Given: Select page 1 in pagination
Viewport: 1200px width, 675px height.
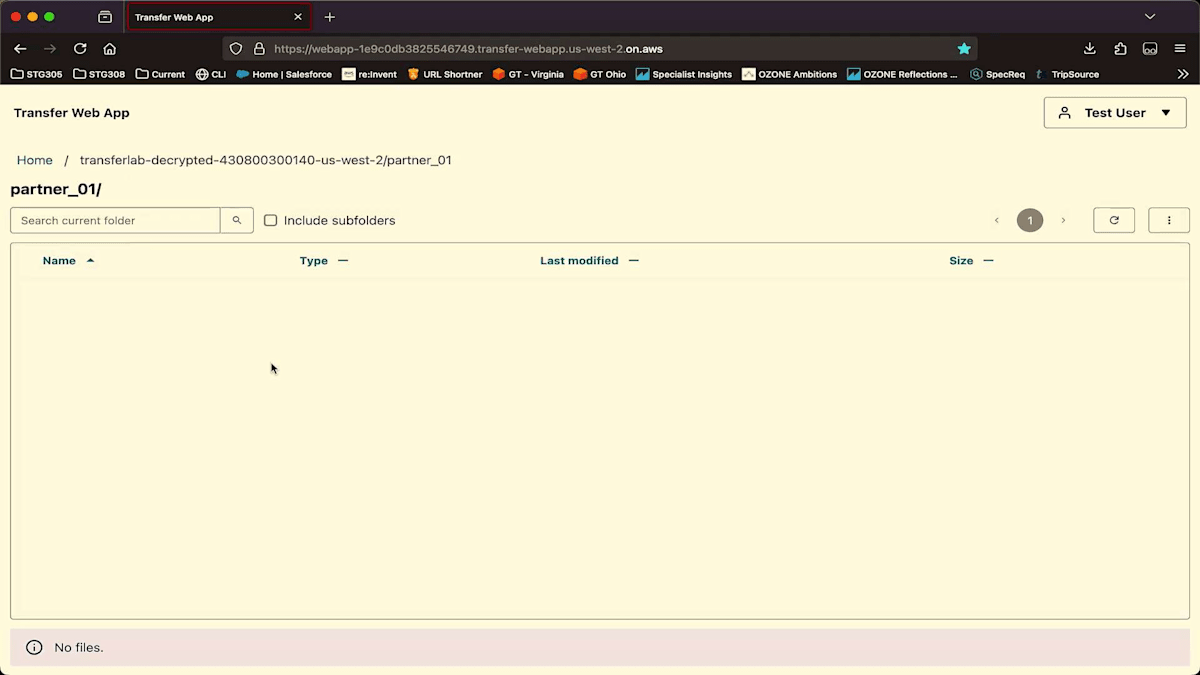Looking at the screenshot, I should tap(1030, 220).
